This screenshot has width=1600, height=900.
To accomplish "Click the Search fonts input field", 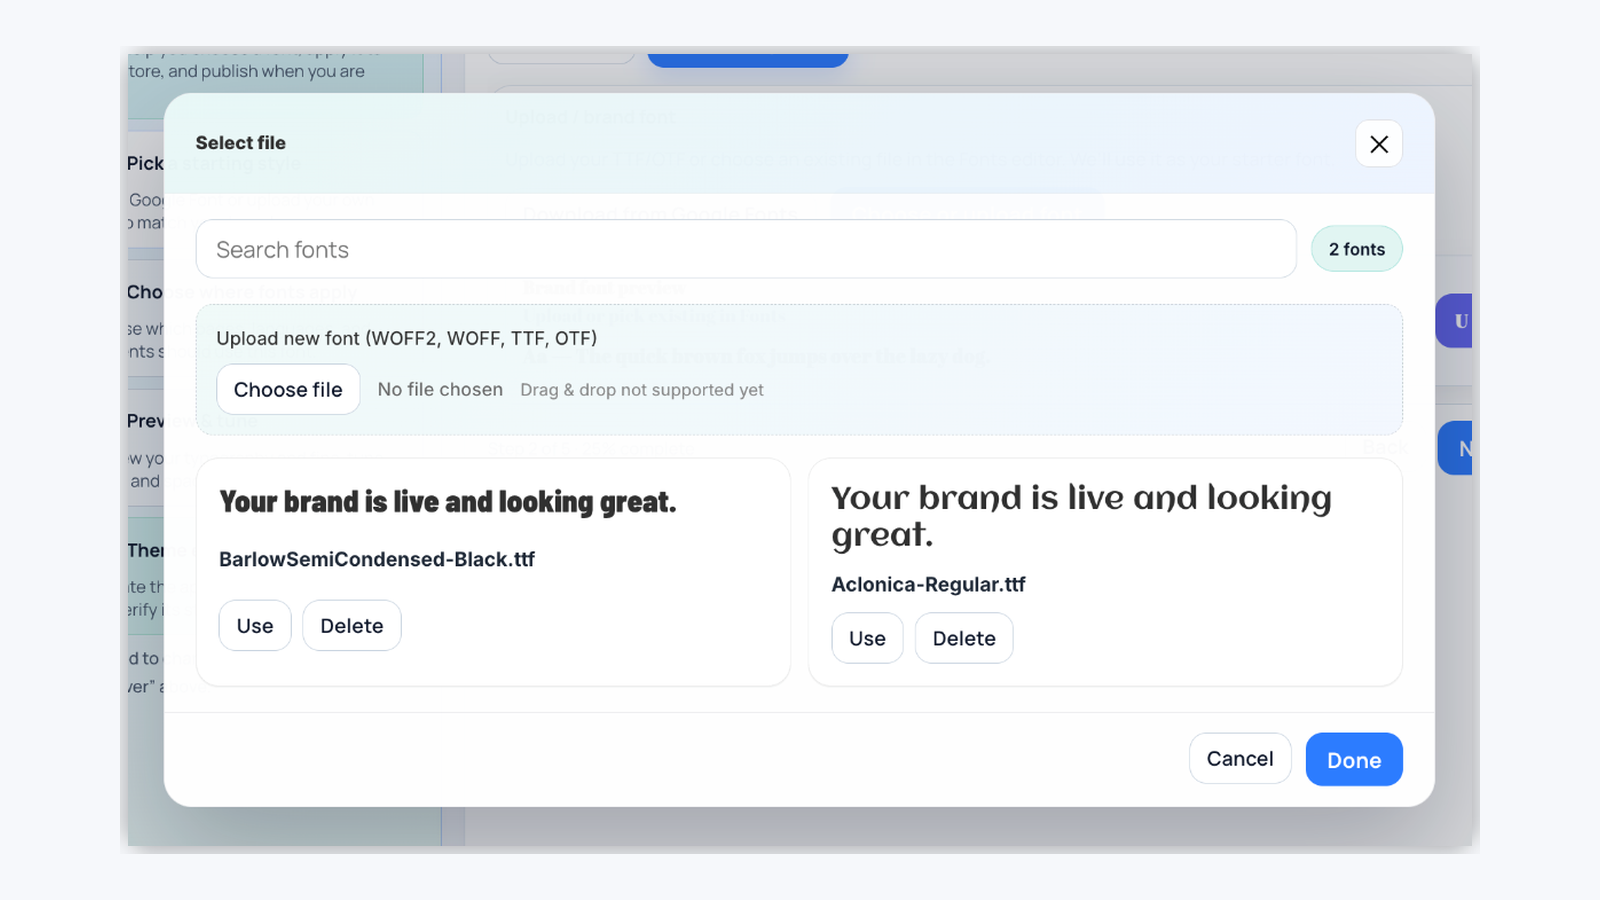I will pos(744,249).
